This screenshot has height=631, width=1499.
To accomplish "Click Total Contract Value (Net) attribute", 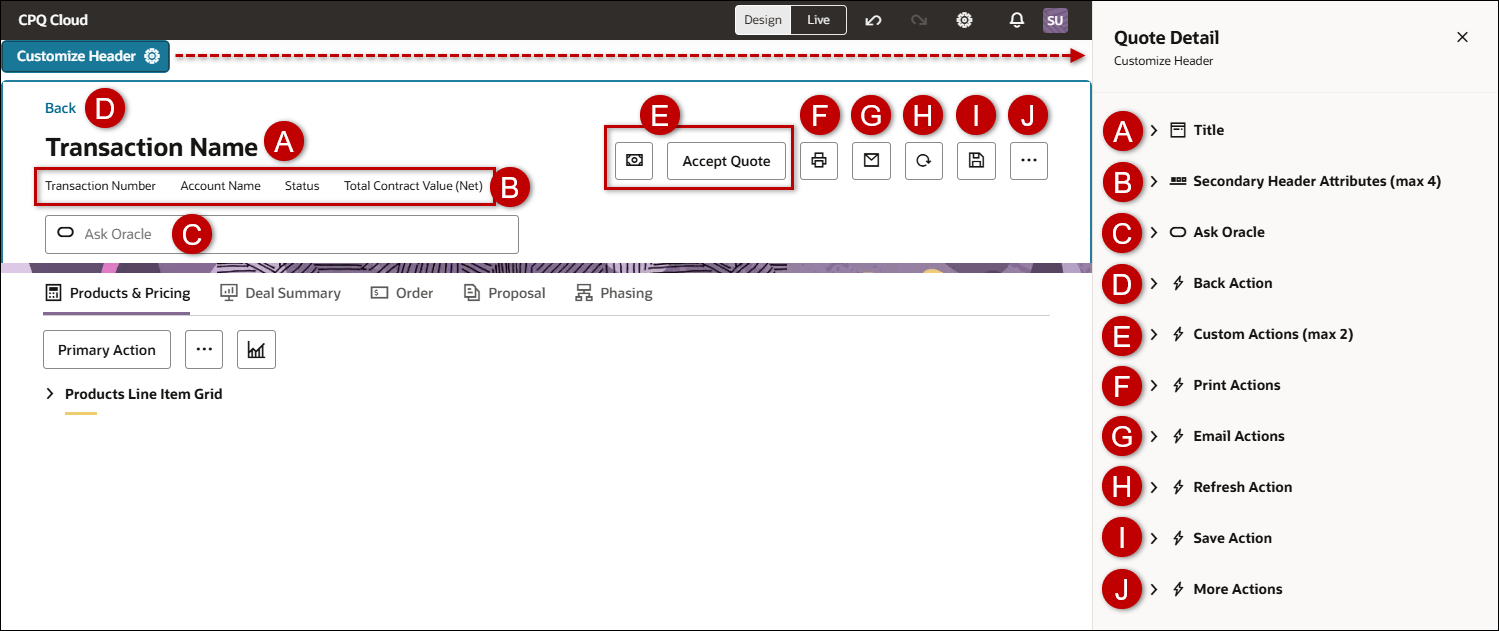I will tap(413, 186).
